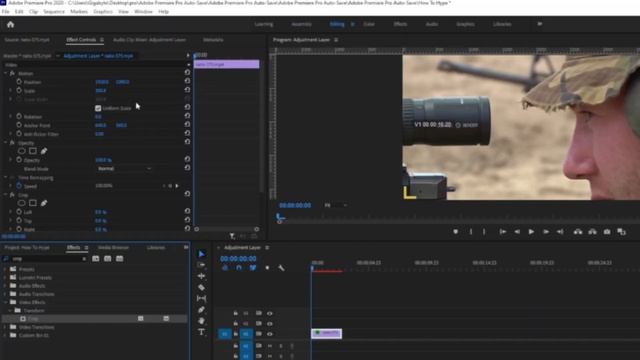The width and height of the screenshot is (640, 360).
Task: Expand Audio Effects folder
Action: (x=5, y=286)
